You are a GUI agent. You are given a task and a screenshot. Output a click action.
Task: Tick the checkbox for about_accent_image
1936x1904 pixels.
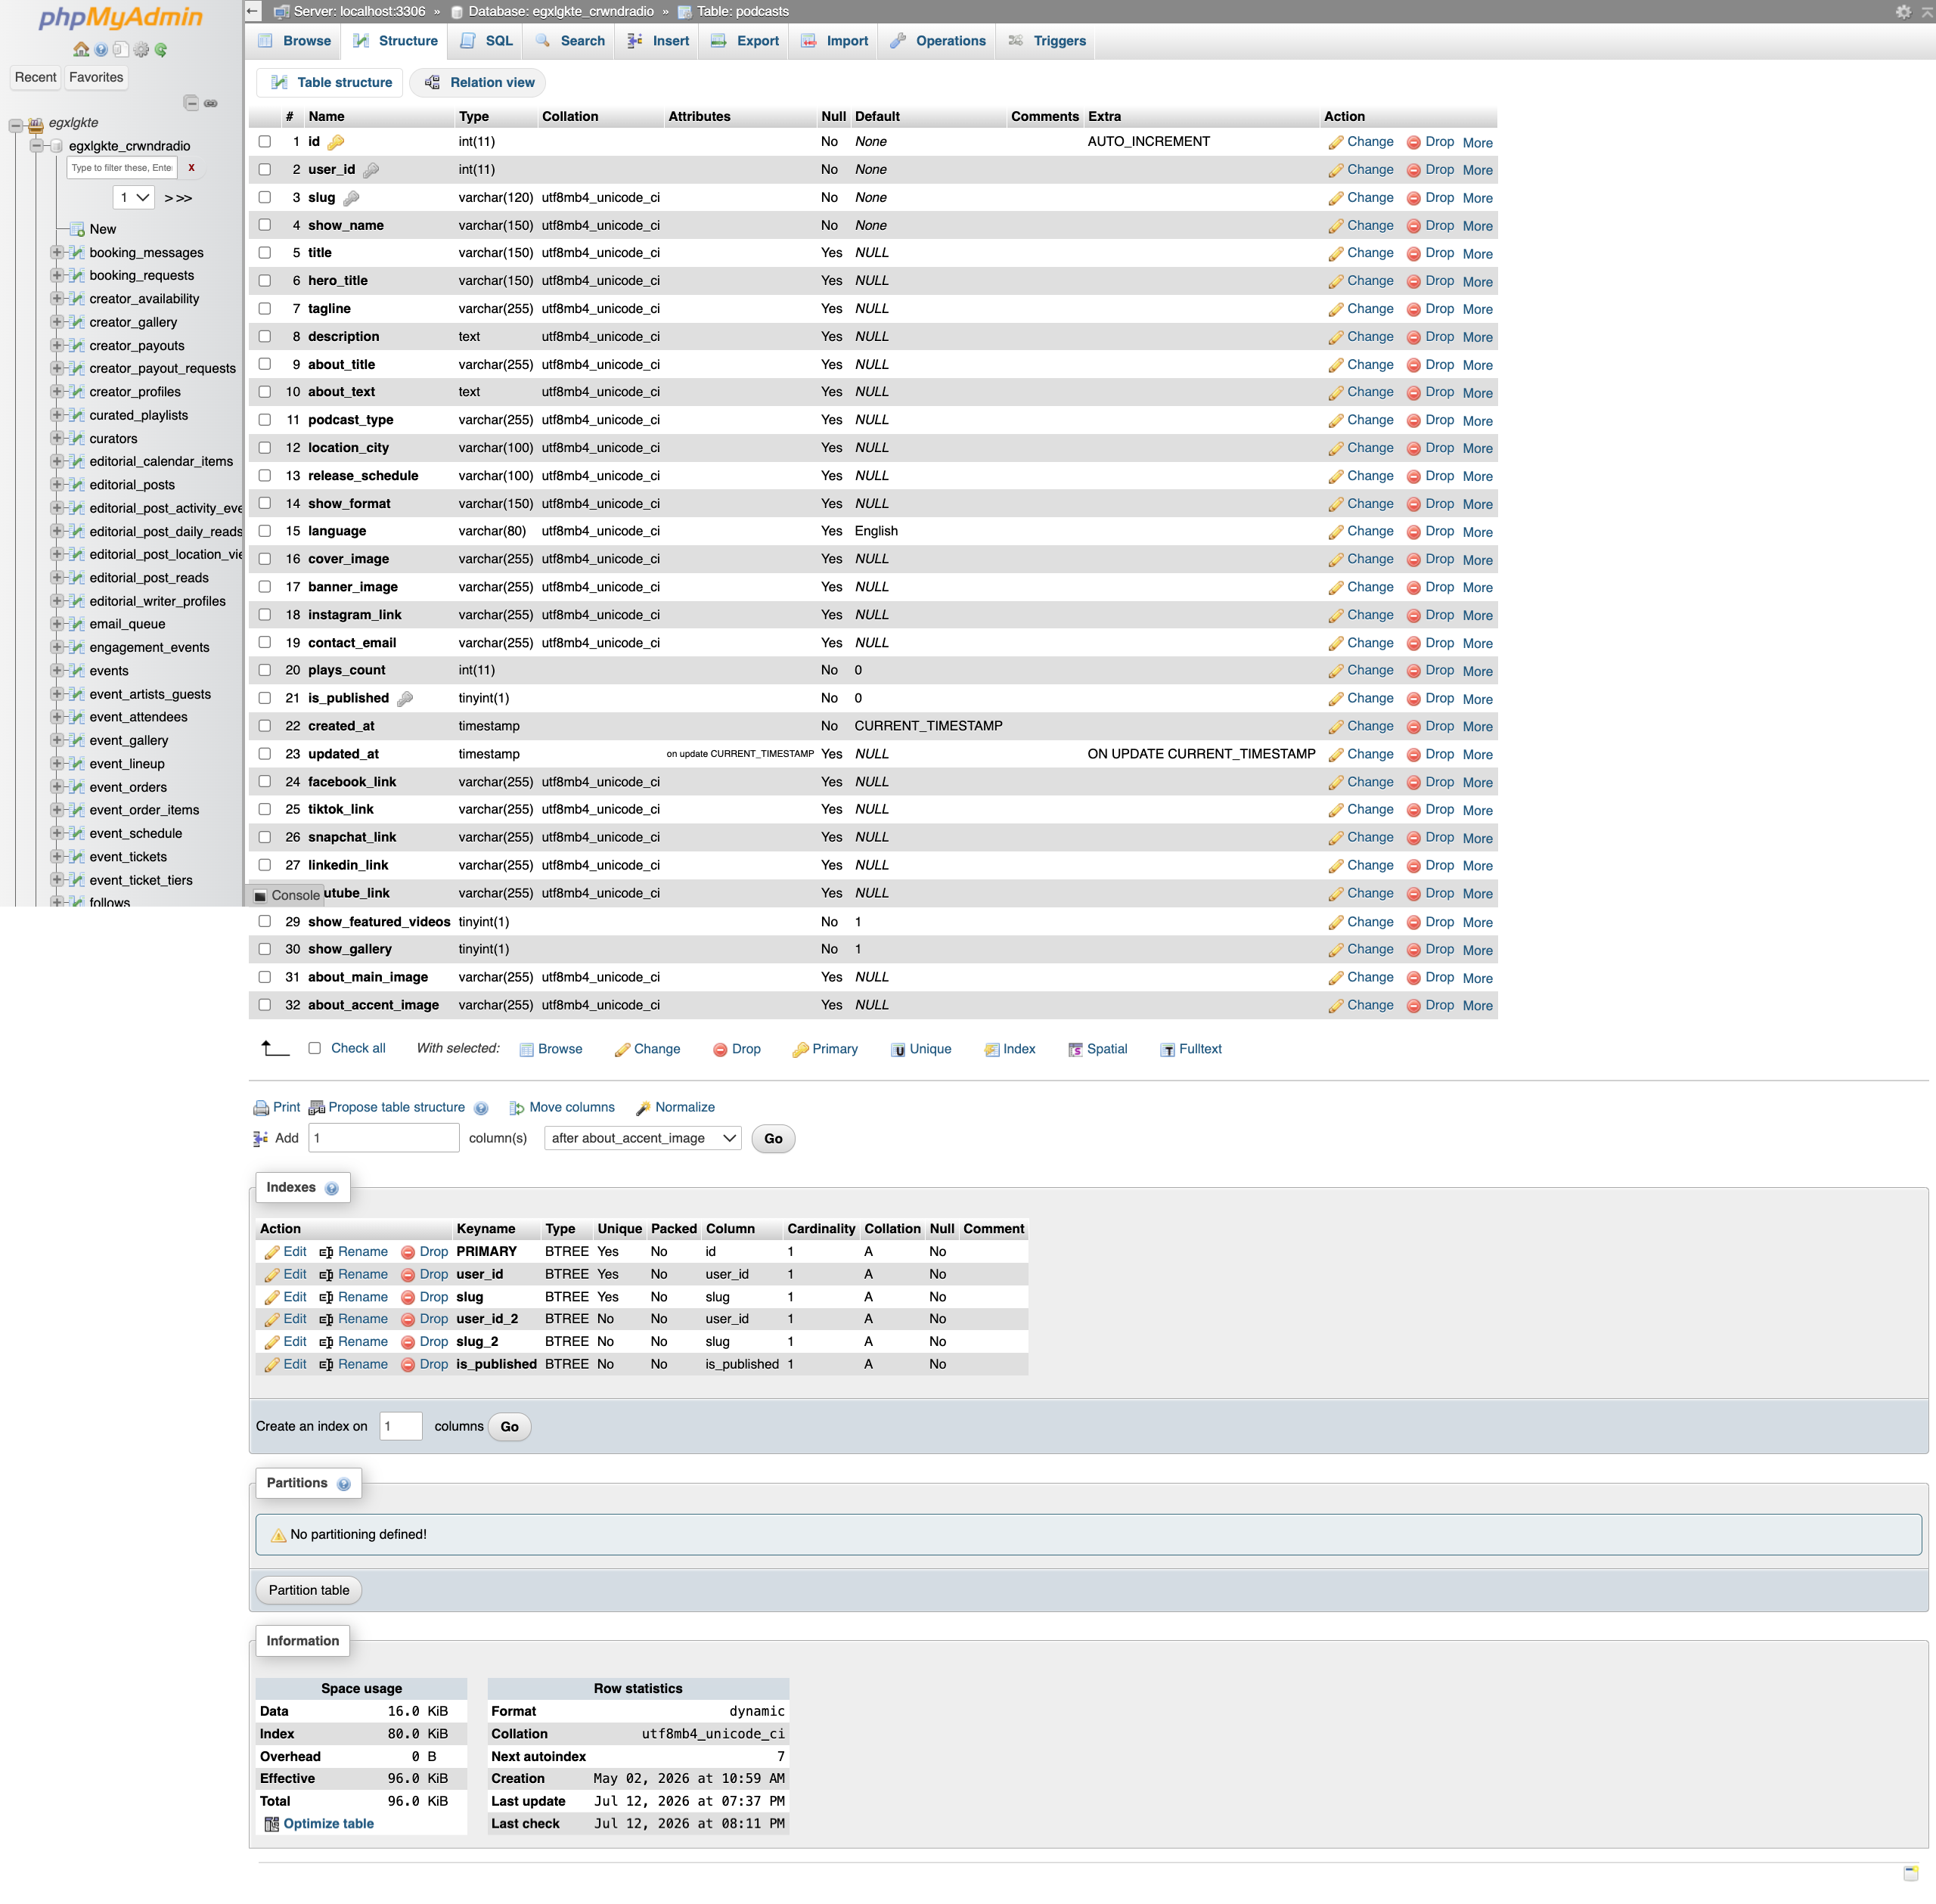click(x=265, y=1005)
